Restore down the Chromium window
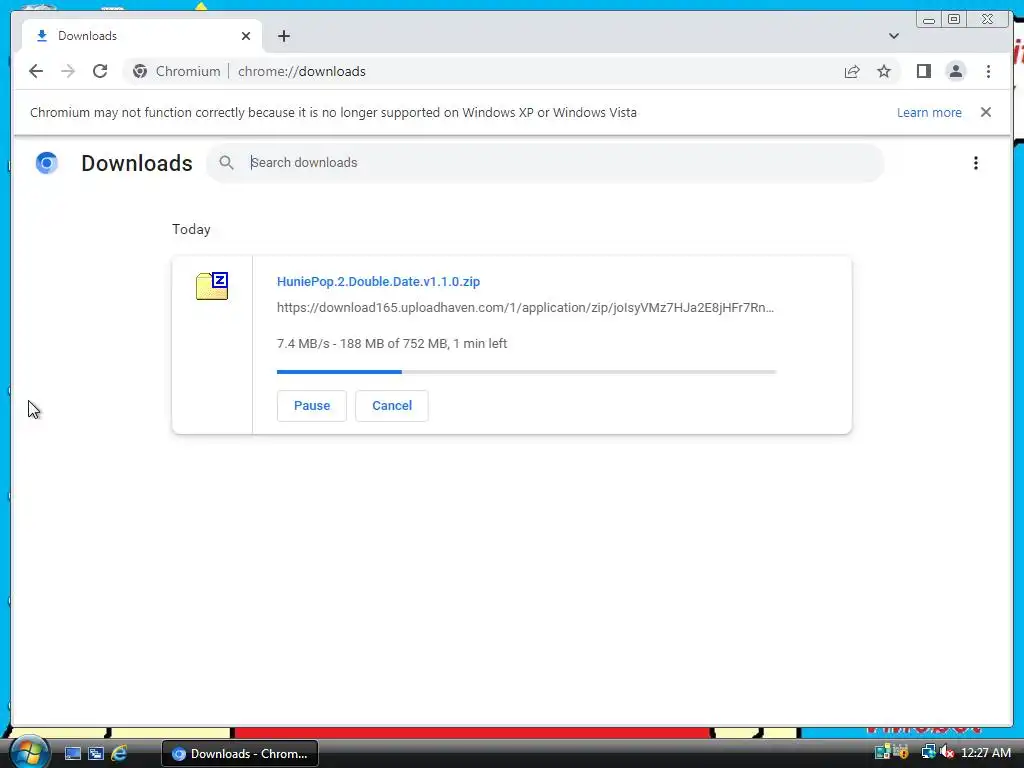Screen dimensions: 1024x768 (x=953, y=20)
